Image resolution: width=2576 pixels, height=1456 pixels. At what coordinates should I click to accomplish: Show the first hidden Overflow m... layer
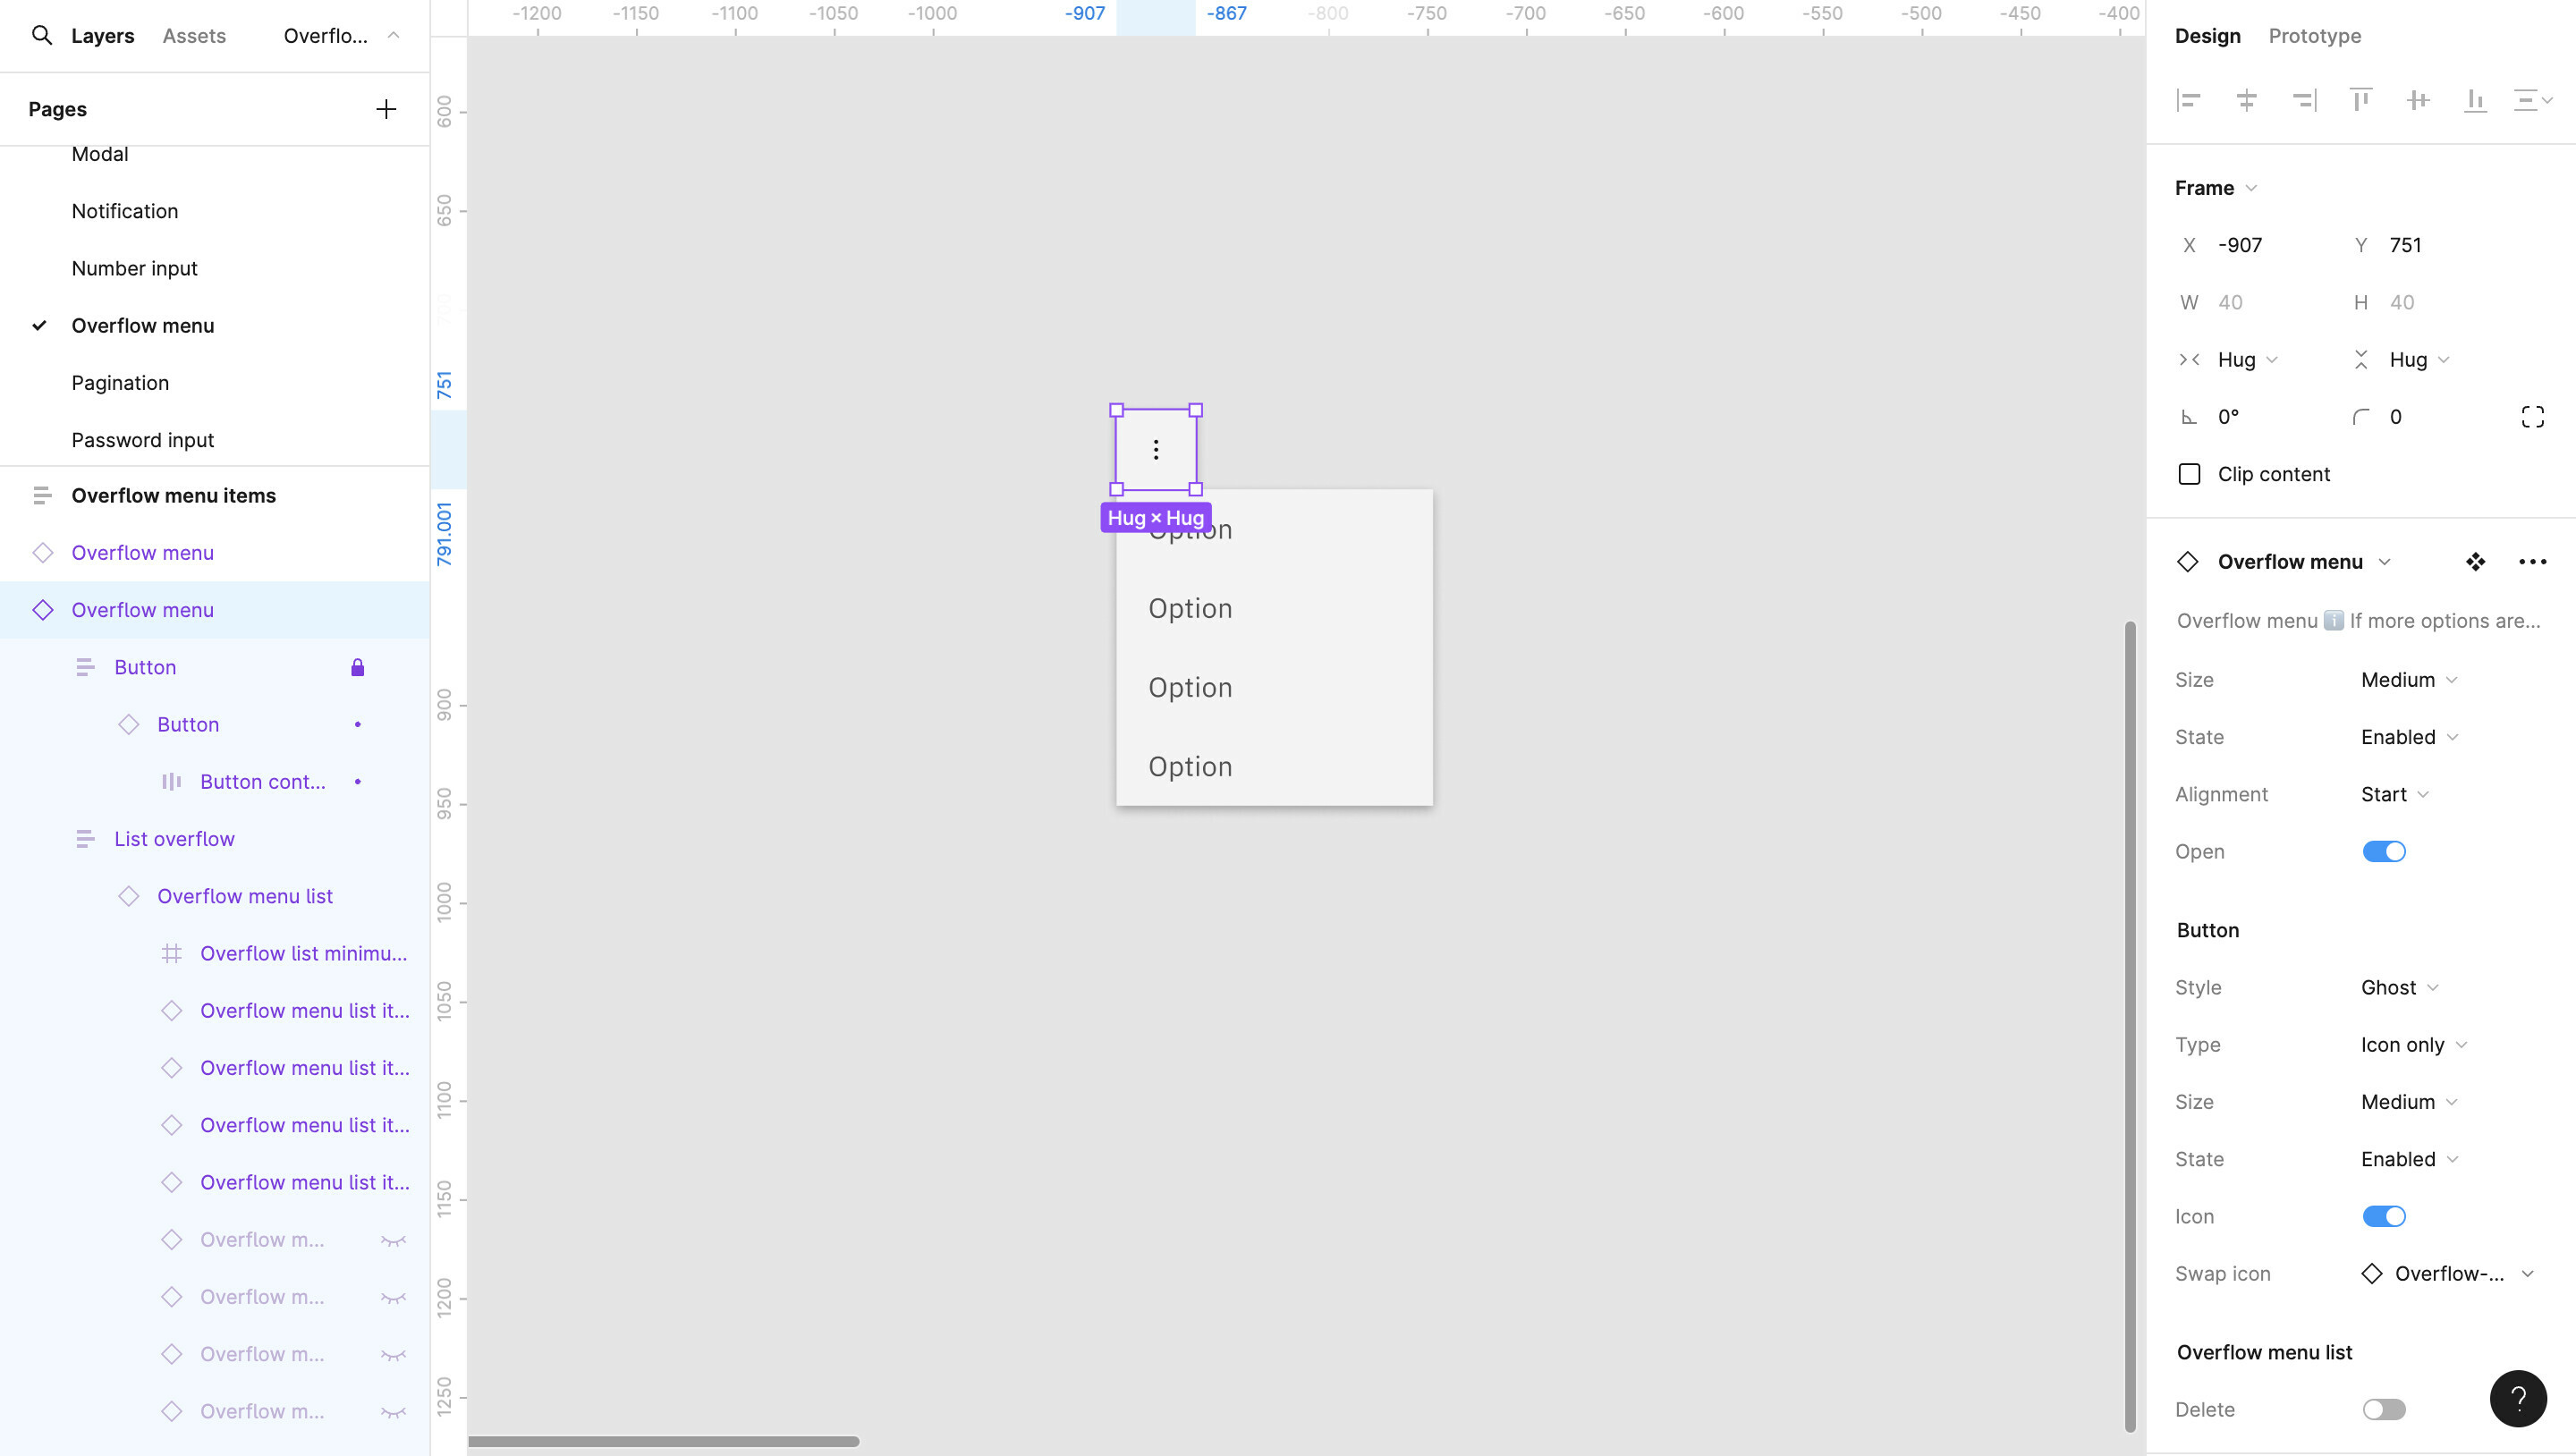(393, 1241)
